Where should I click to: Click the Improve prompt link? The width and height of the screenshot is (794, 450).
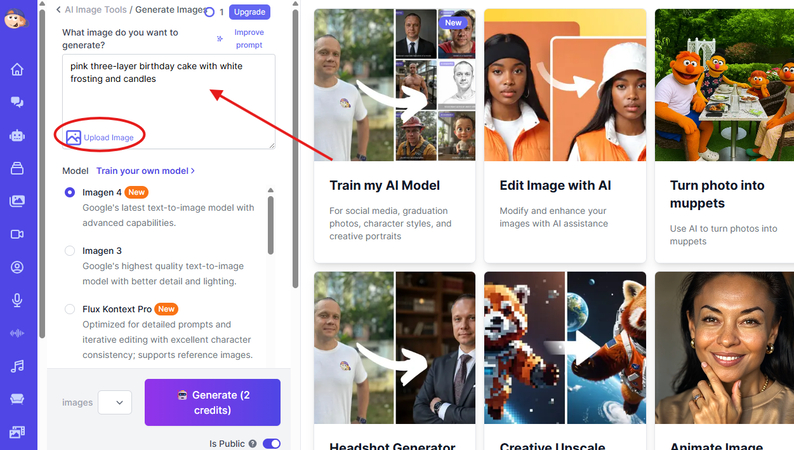point(249,38)
